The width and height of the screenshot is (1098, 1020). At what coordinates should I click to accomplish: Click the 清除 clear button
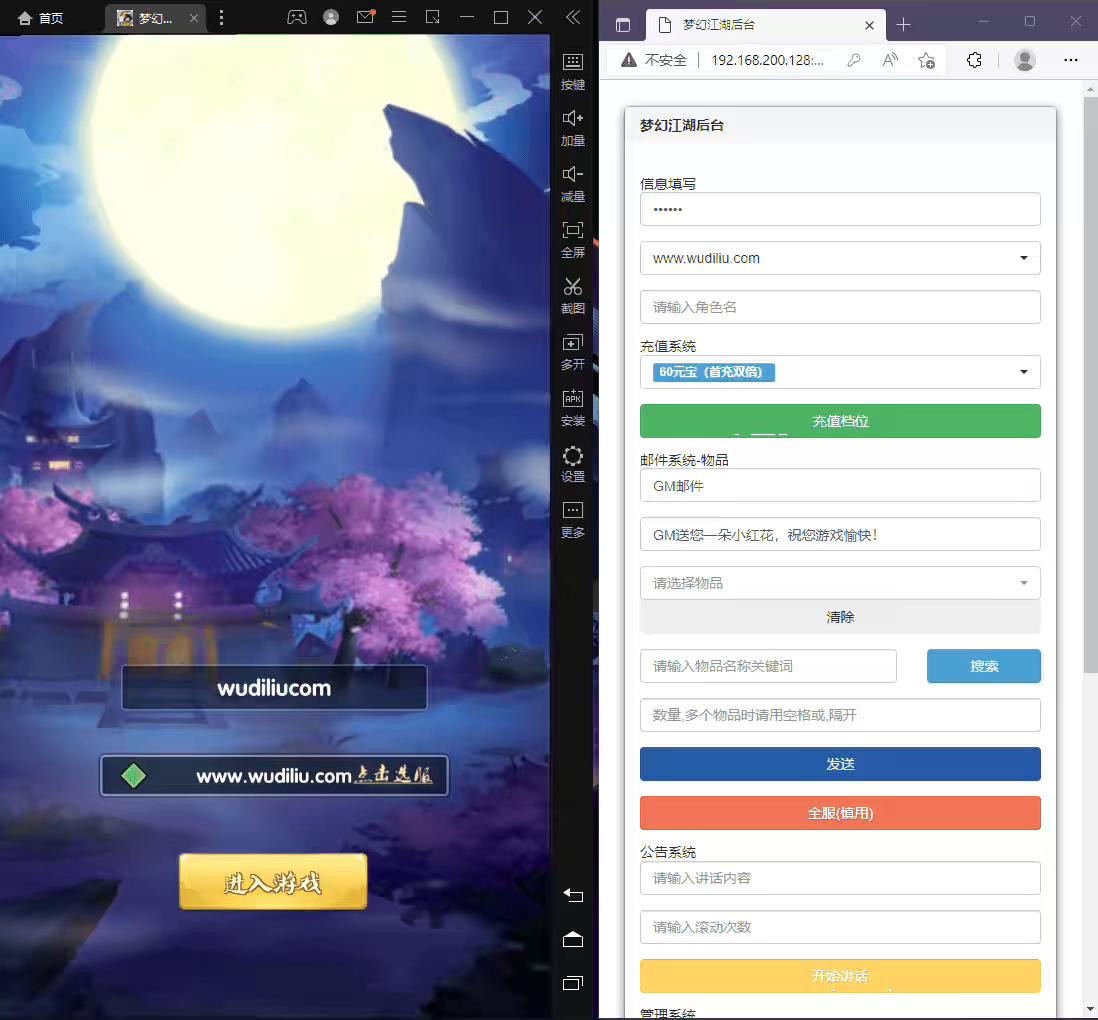coord(840,617)
